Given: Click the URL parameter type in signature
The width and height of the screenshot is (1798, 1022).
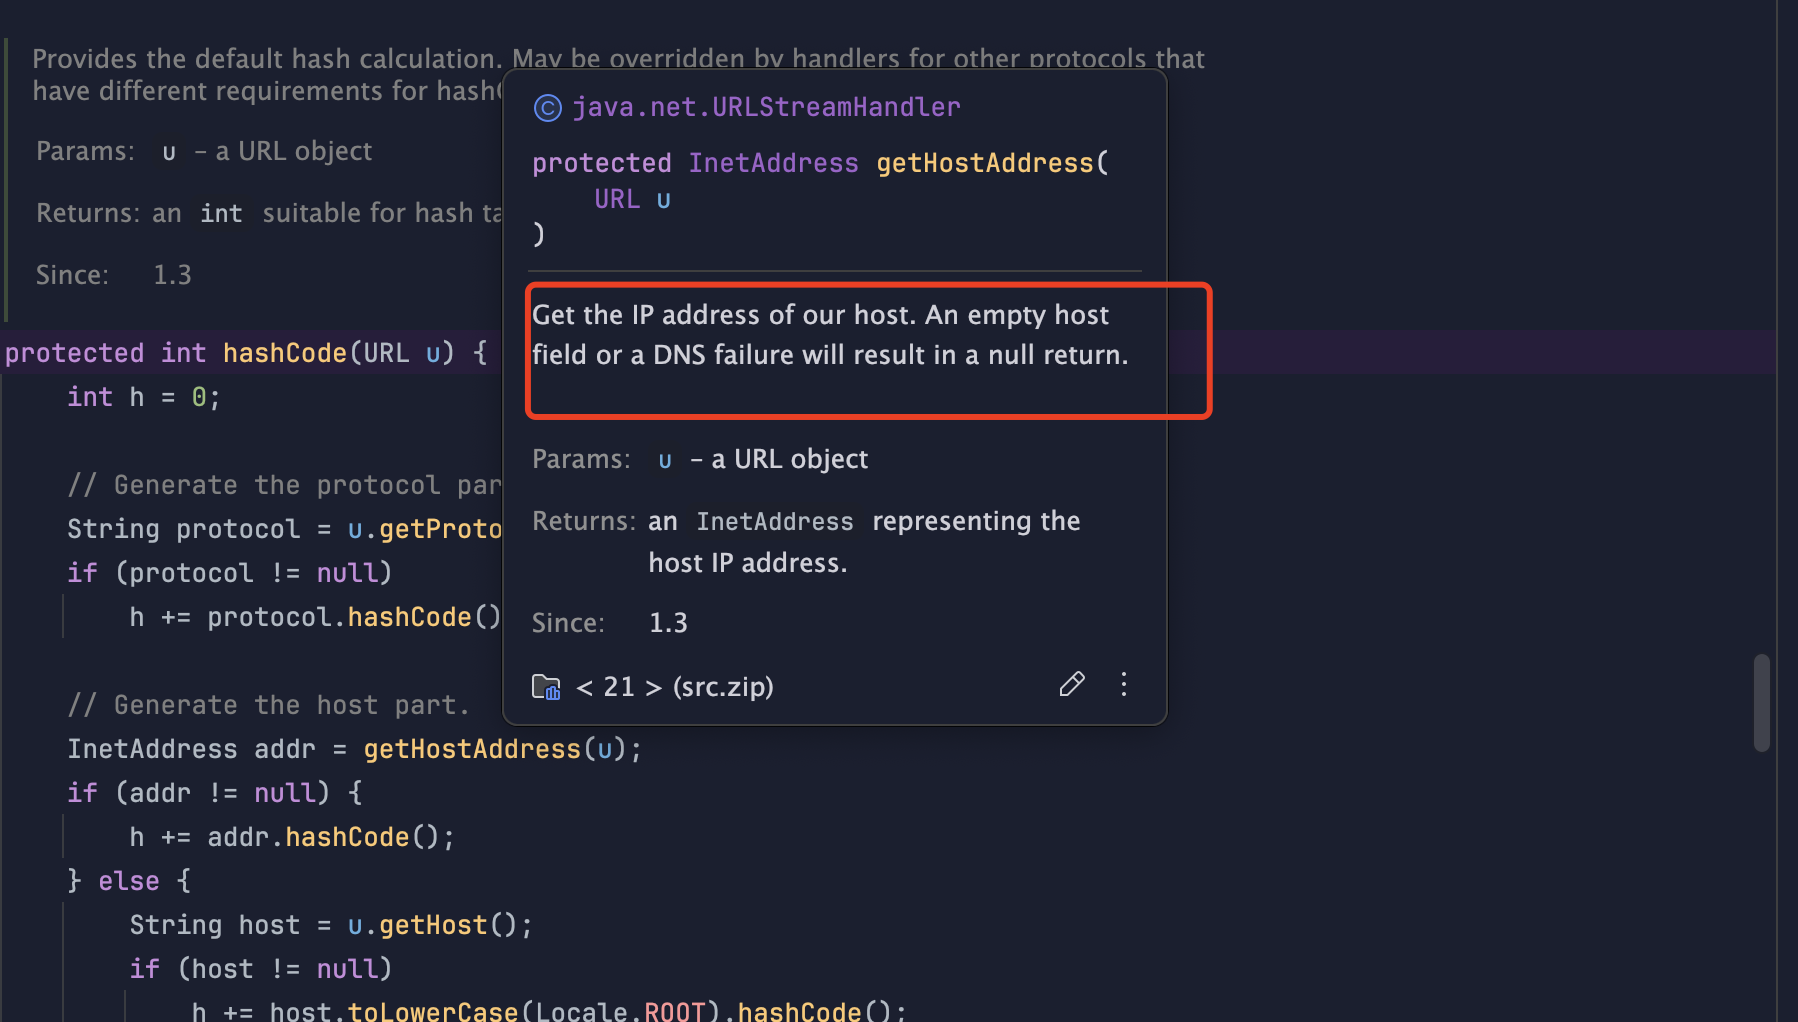Looking at the screenshot, I should [x=616, y=199].
